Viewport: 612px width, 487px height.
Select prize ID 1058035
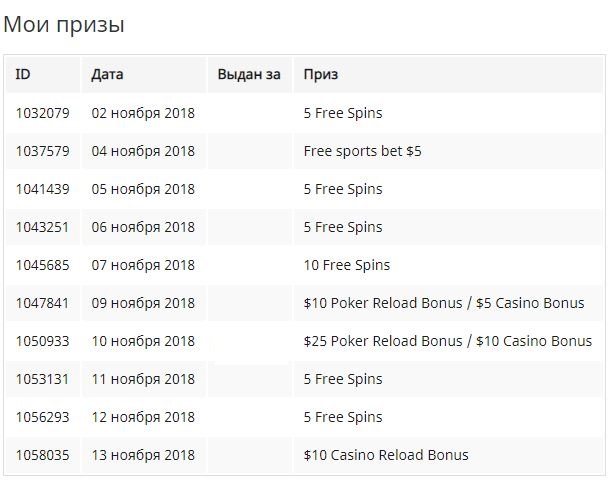(x=43, y=455)
